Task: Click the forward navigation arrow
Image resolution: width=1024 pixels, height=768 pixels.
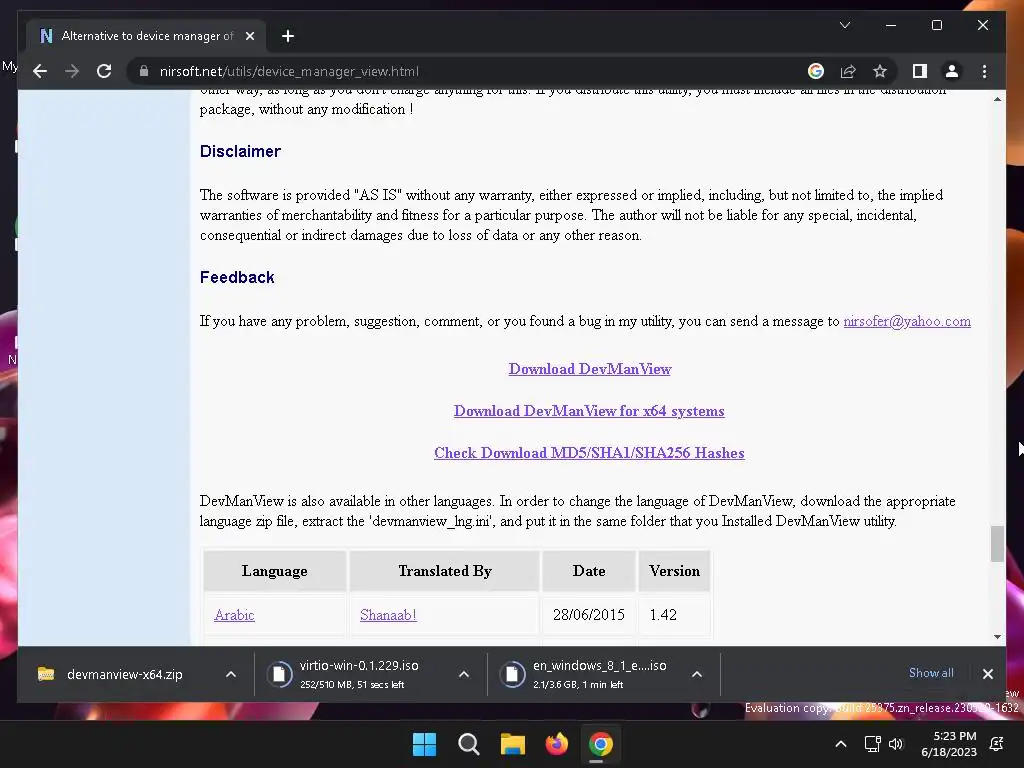Action: (72, 71)
